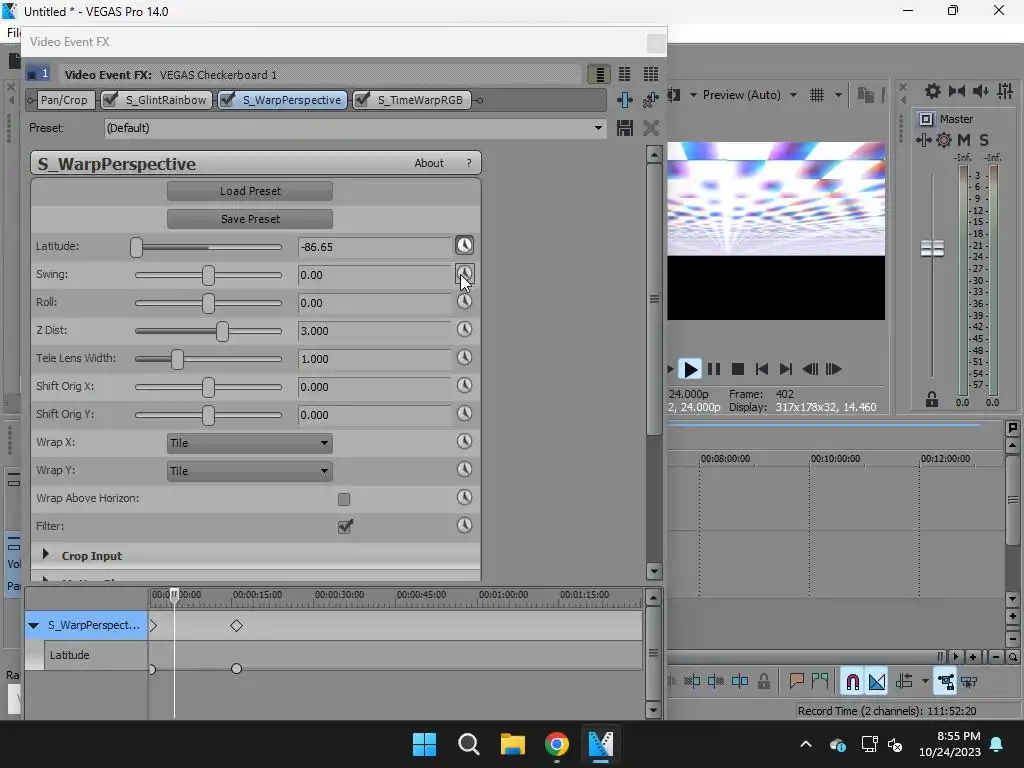Image resolution: width=1024 pixels, height=768 pixels.
Task: Select the second keyframe diamond on S_WarpPerspective track
Action: (x=236, y=626)
